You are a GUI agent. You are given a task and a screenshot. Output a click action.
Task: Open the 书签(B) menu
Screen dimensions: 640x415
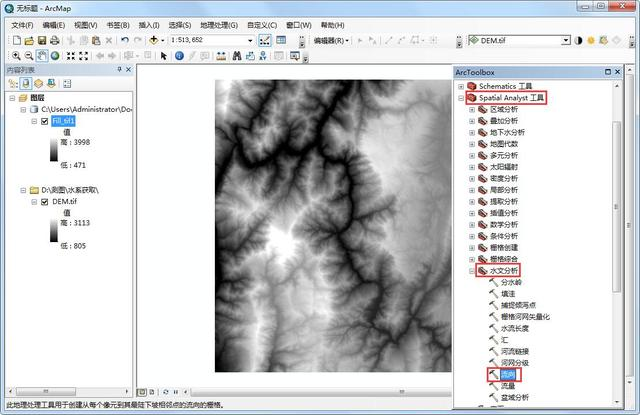click(118, 25)
